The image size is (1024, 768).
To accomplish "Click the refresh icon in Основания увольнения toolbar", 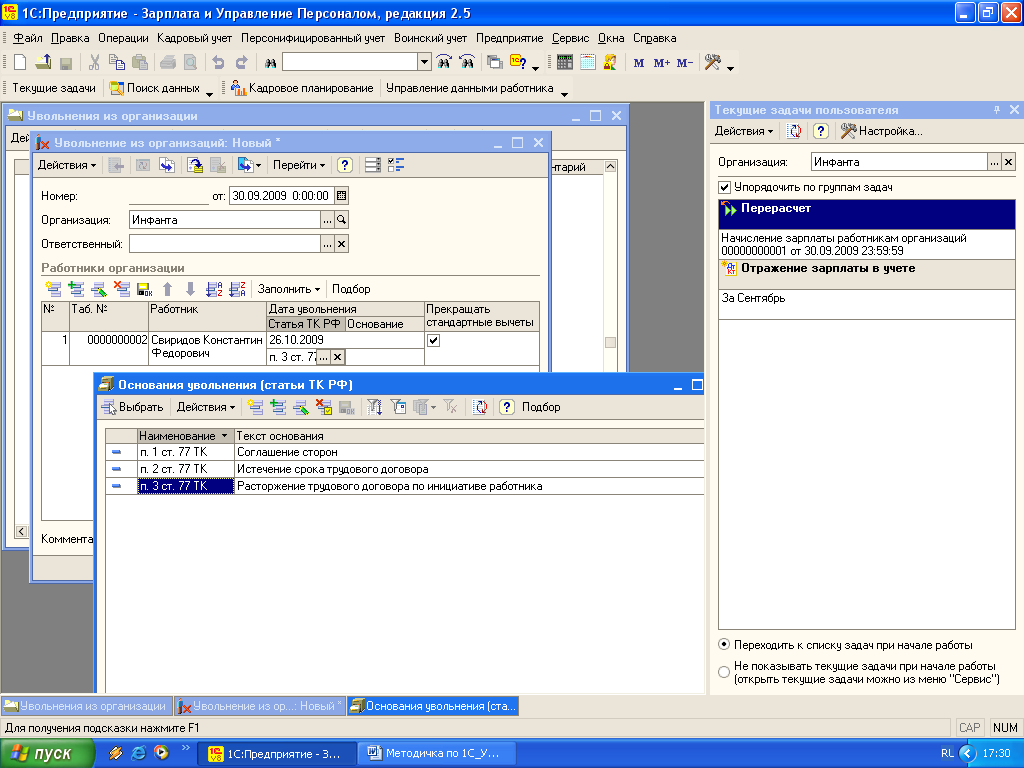I will 481,407.
